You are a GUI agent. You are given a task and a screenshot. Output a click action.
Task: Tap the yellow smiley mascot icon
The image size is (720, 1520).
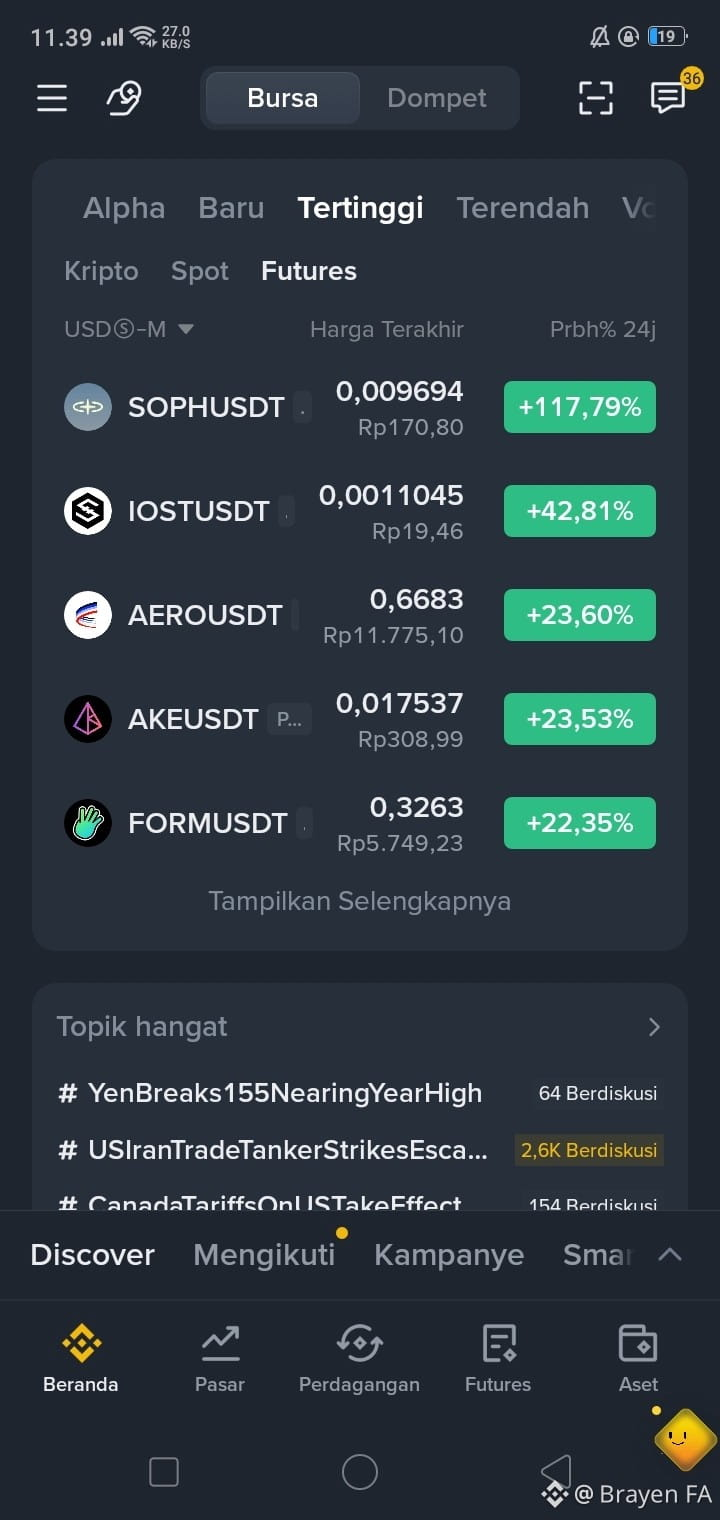[x=684, y=1439]
